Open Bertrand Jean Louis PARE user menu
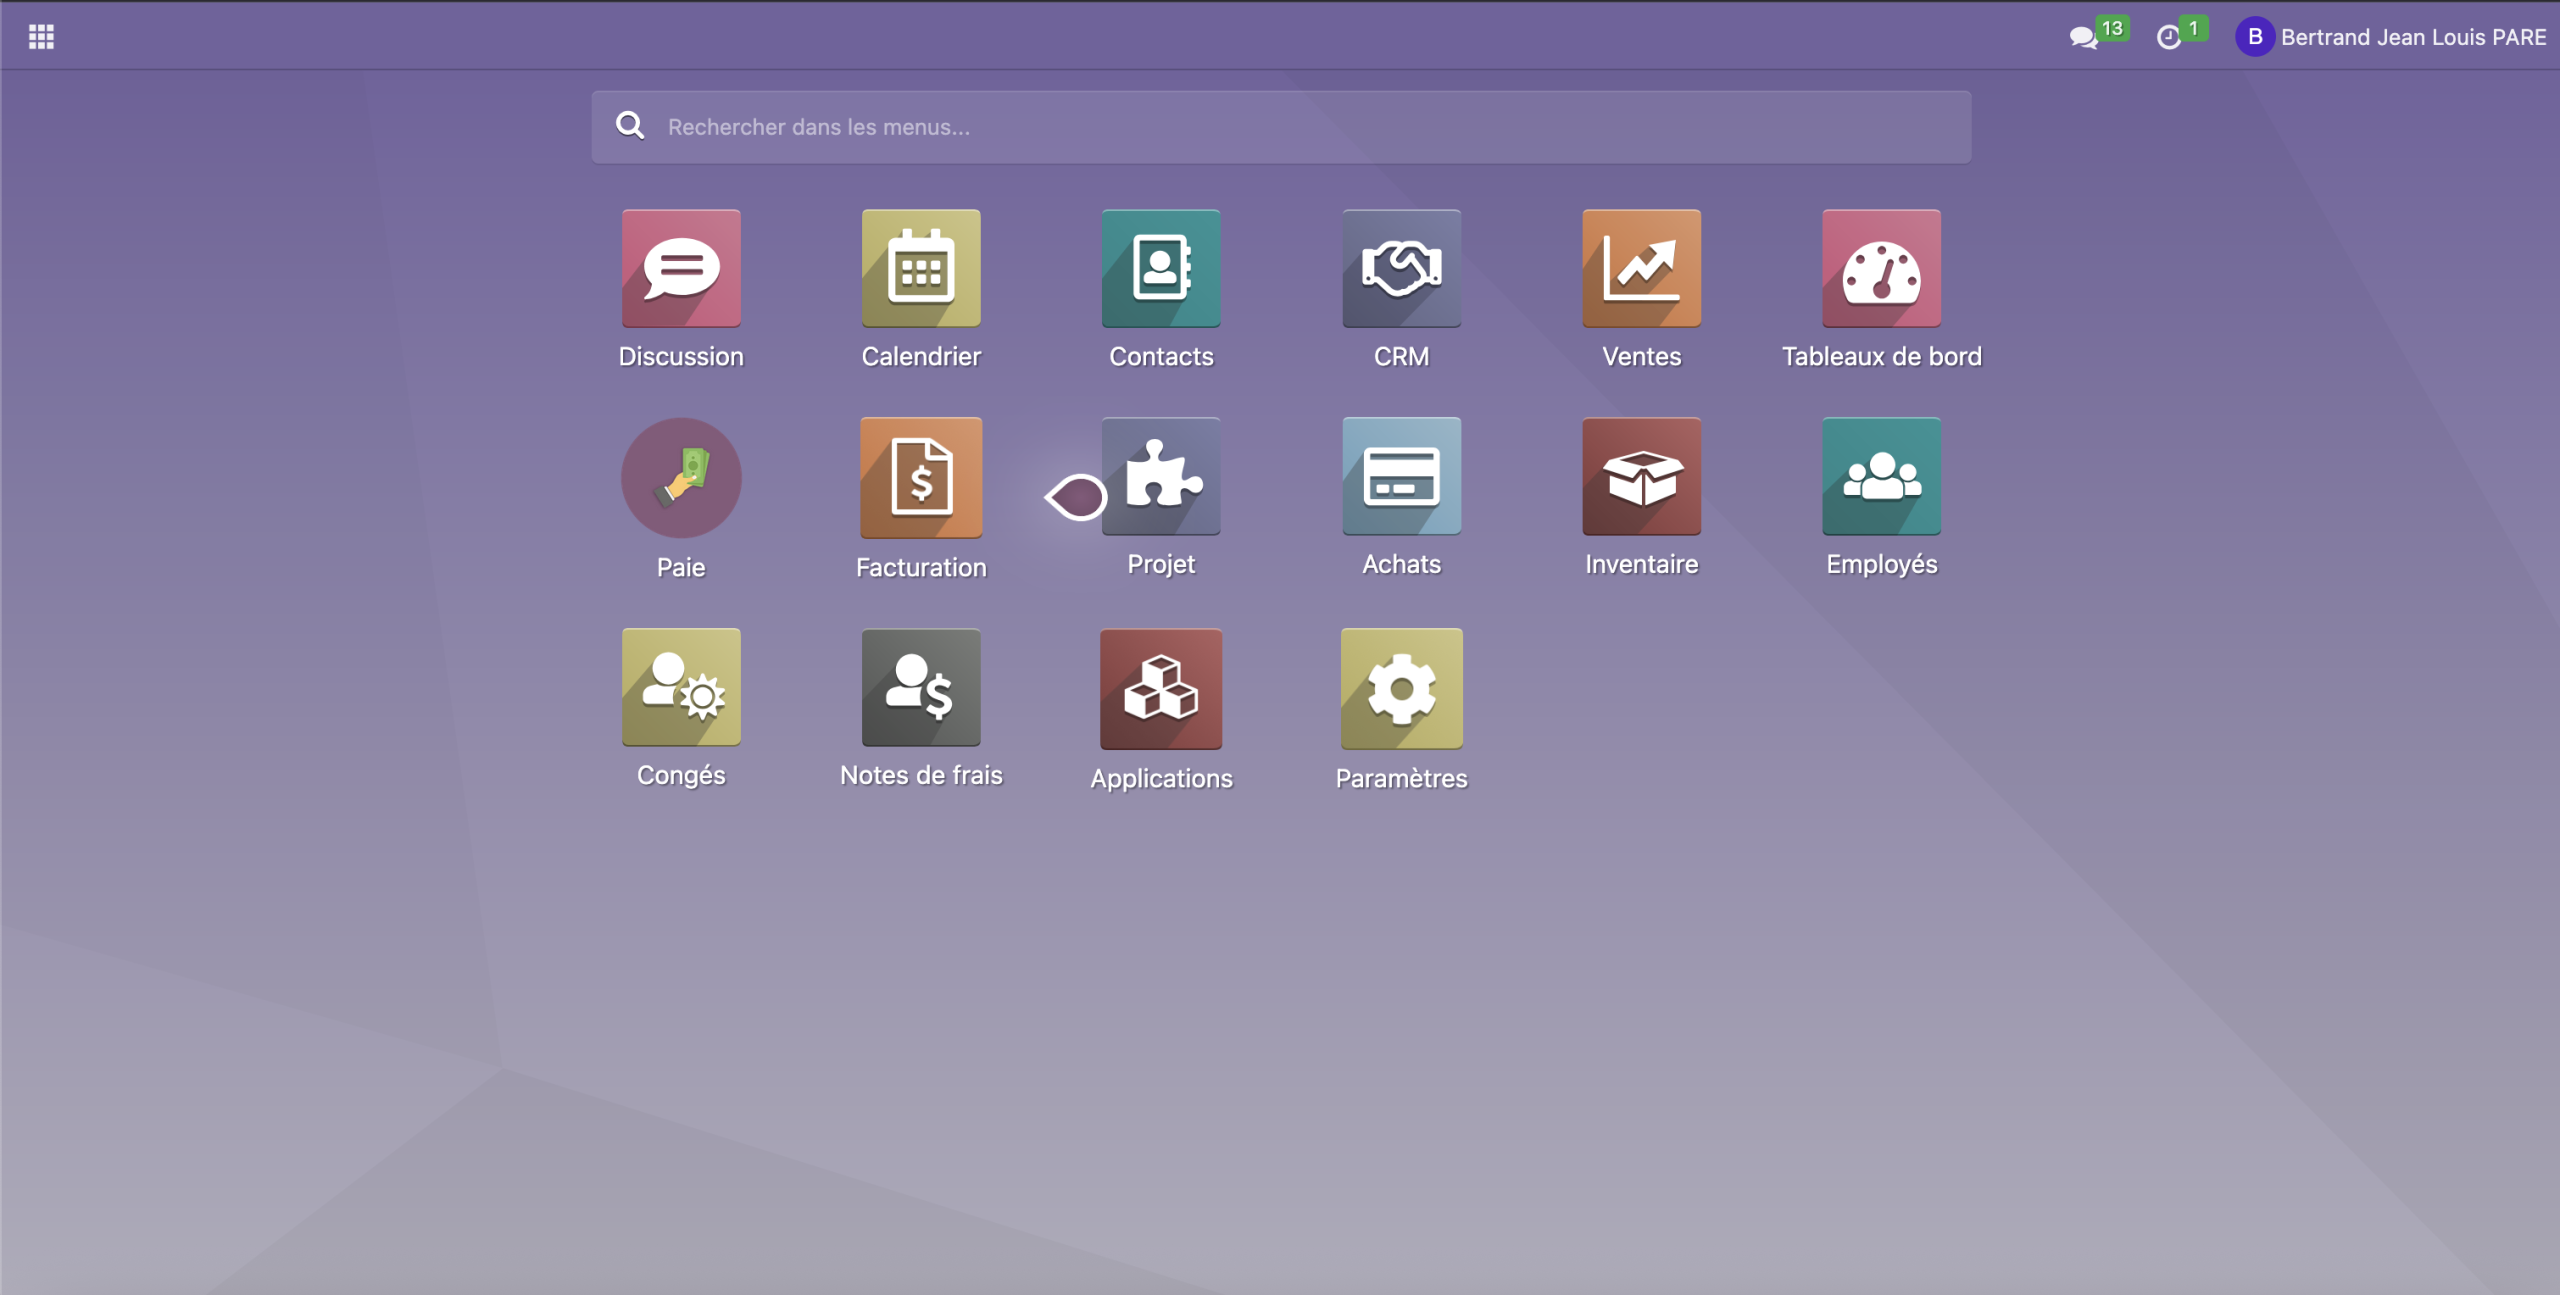Image resolution: width=2560 pixels, height=1295 pixels. (2391, 37)
